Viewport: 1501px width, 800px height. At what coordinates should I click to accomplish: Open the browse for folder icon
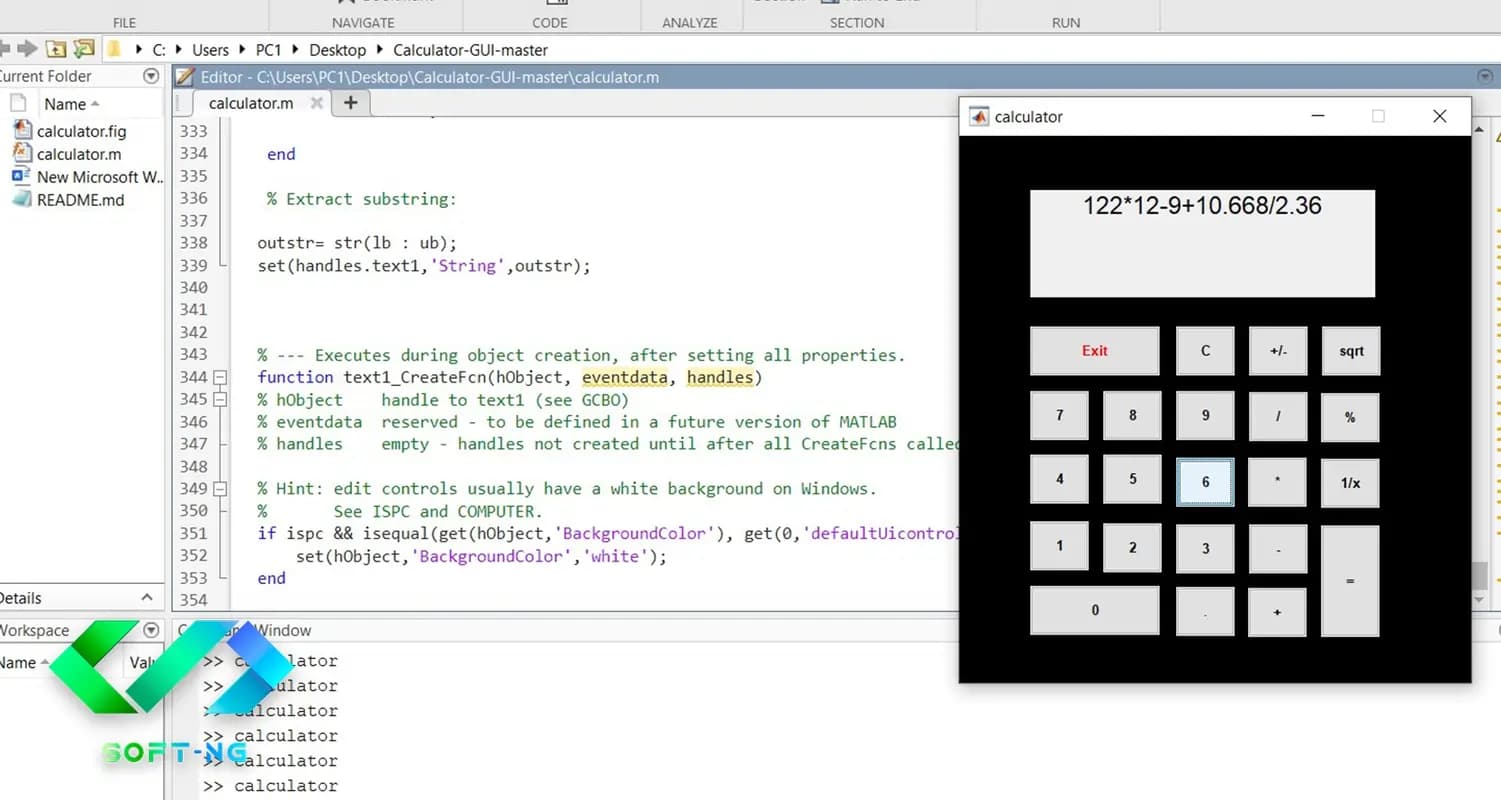[x=84, y=49]
